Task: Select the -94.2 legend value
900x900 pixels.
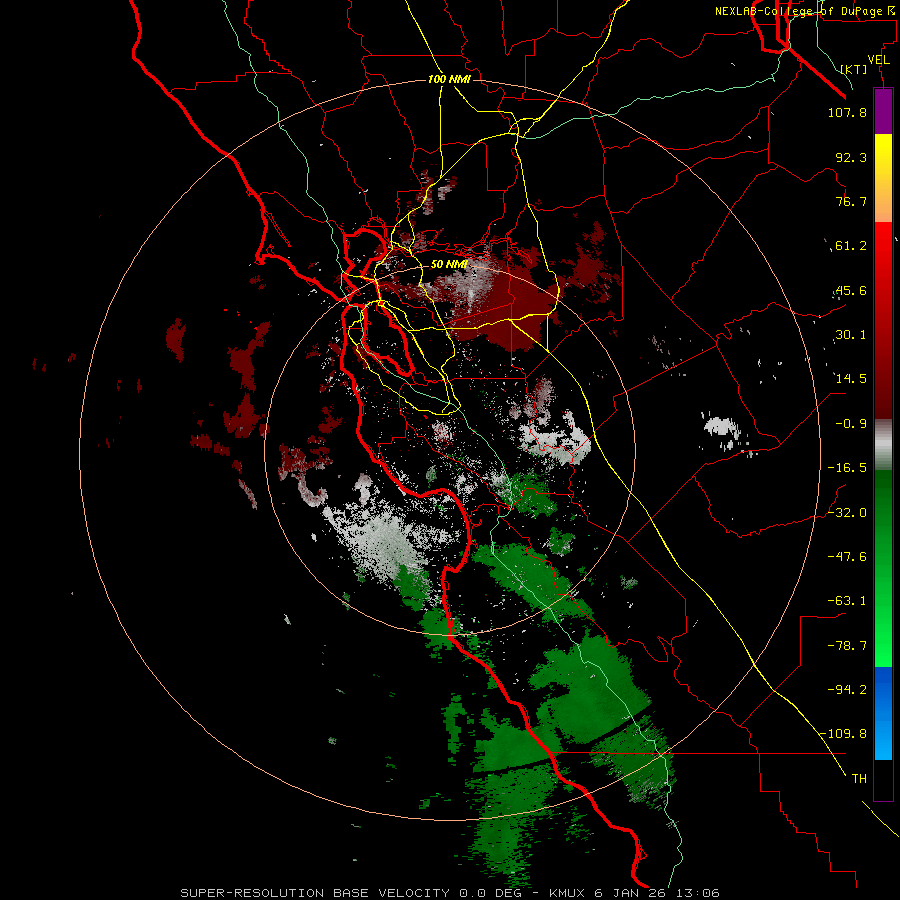Action: pos(847,689)
